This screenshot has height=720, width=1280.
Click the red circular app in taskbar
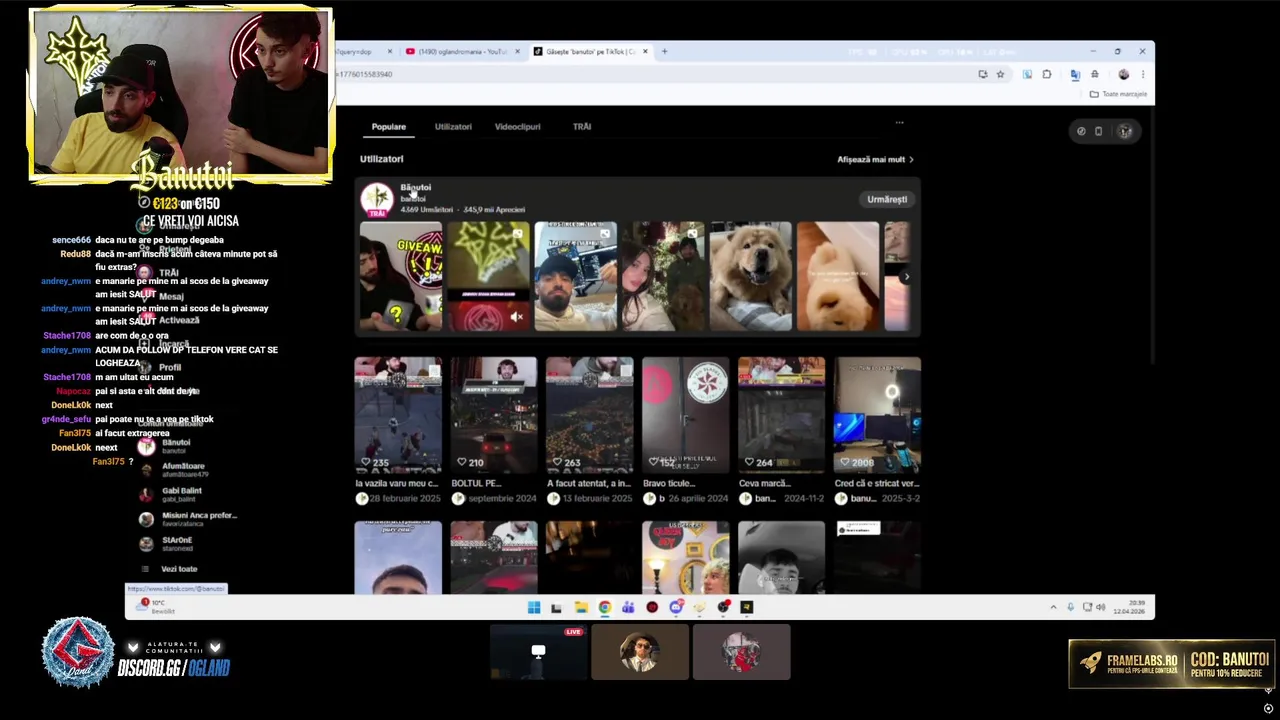652,607
